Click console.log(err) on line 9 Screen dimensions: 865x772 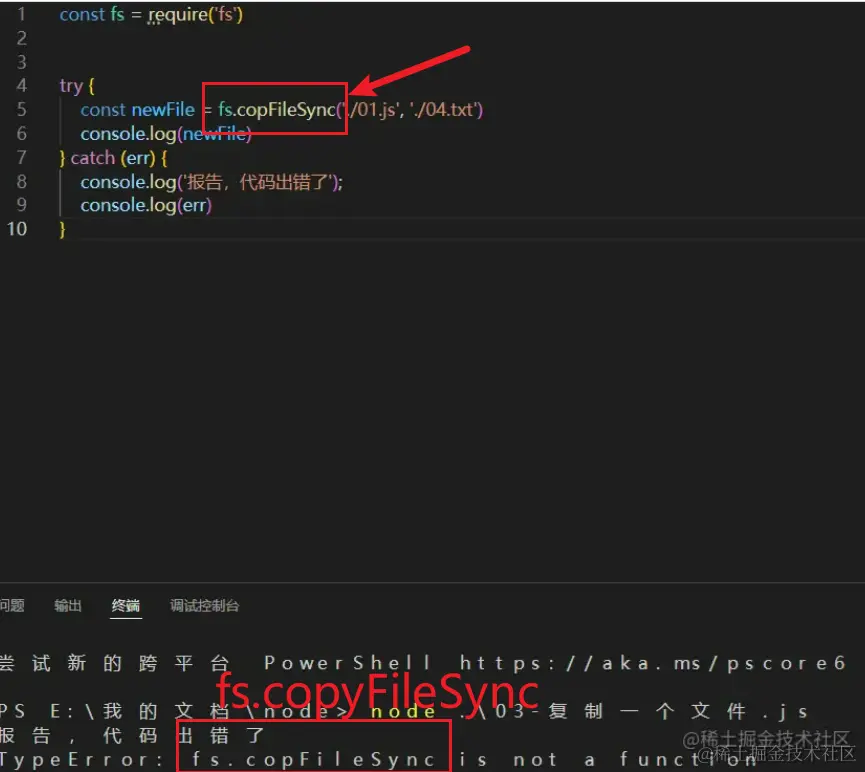point(145,205)
